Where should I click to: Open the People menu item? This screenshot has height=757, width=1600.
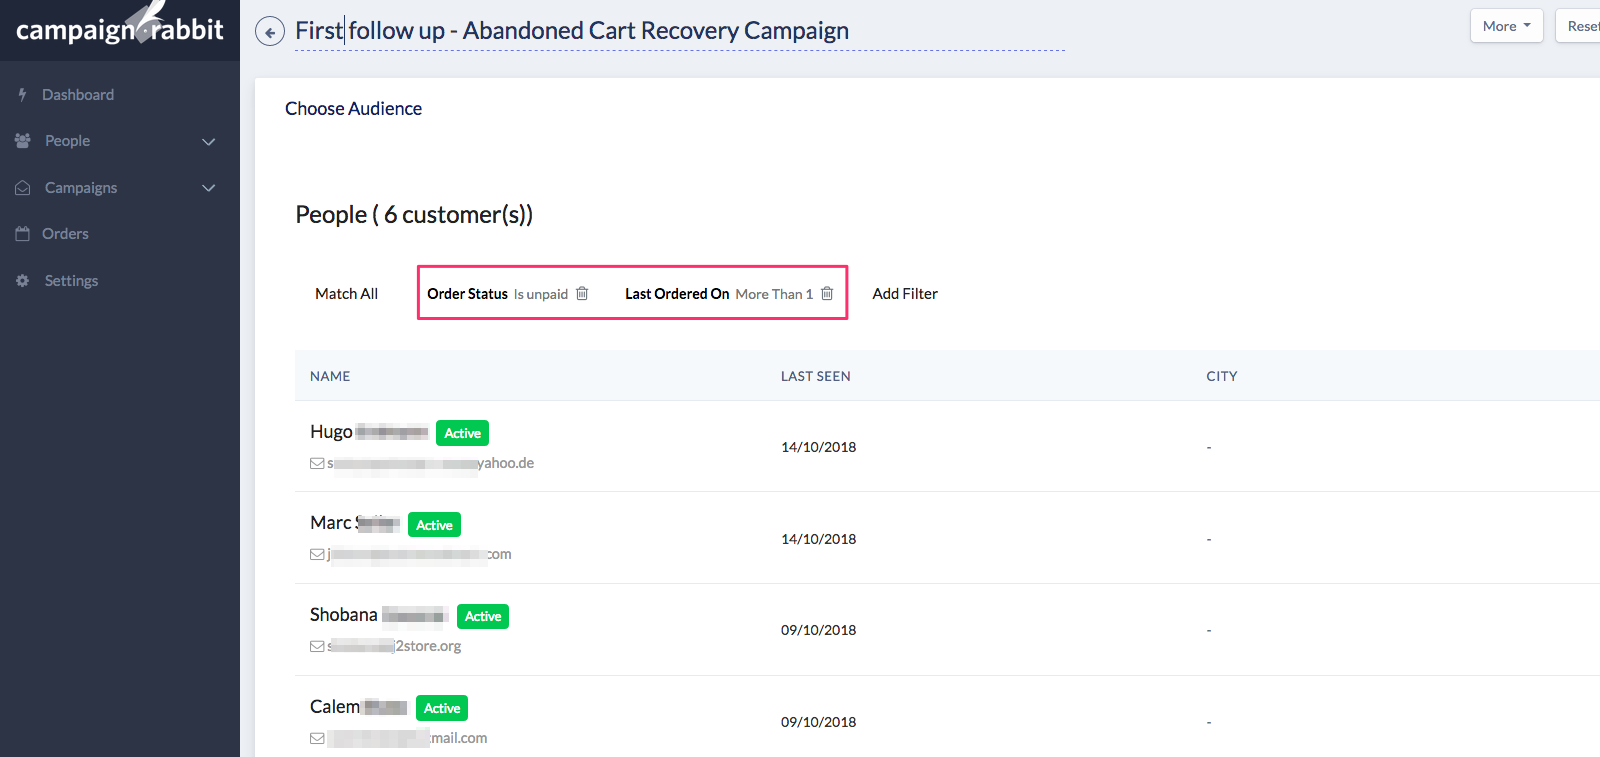[x=67, y=141]
